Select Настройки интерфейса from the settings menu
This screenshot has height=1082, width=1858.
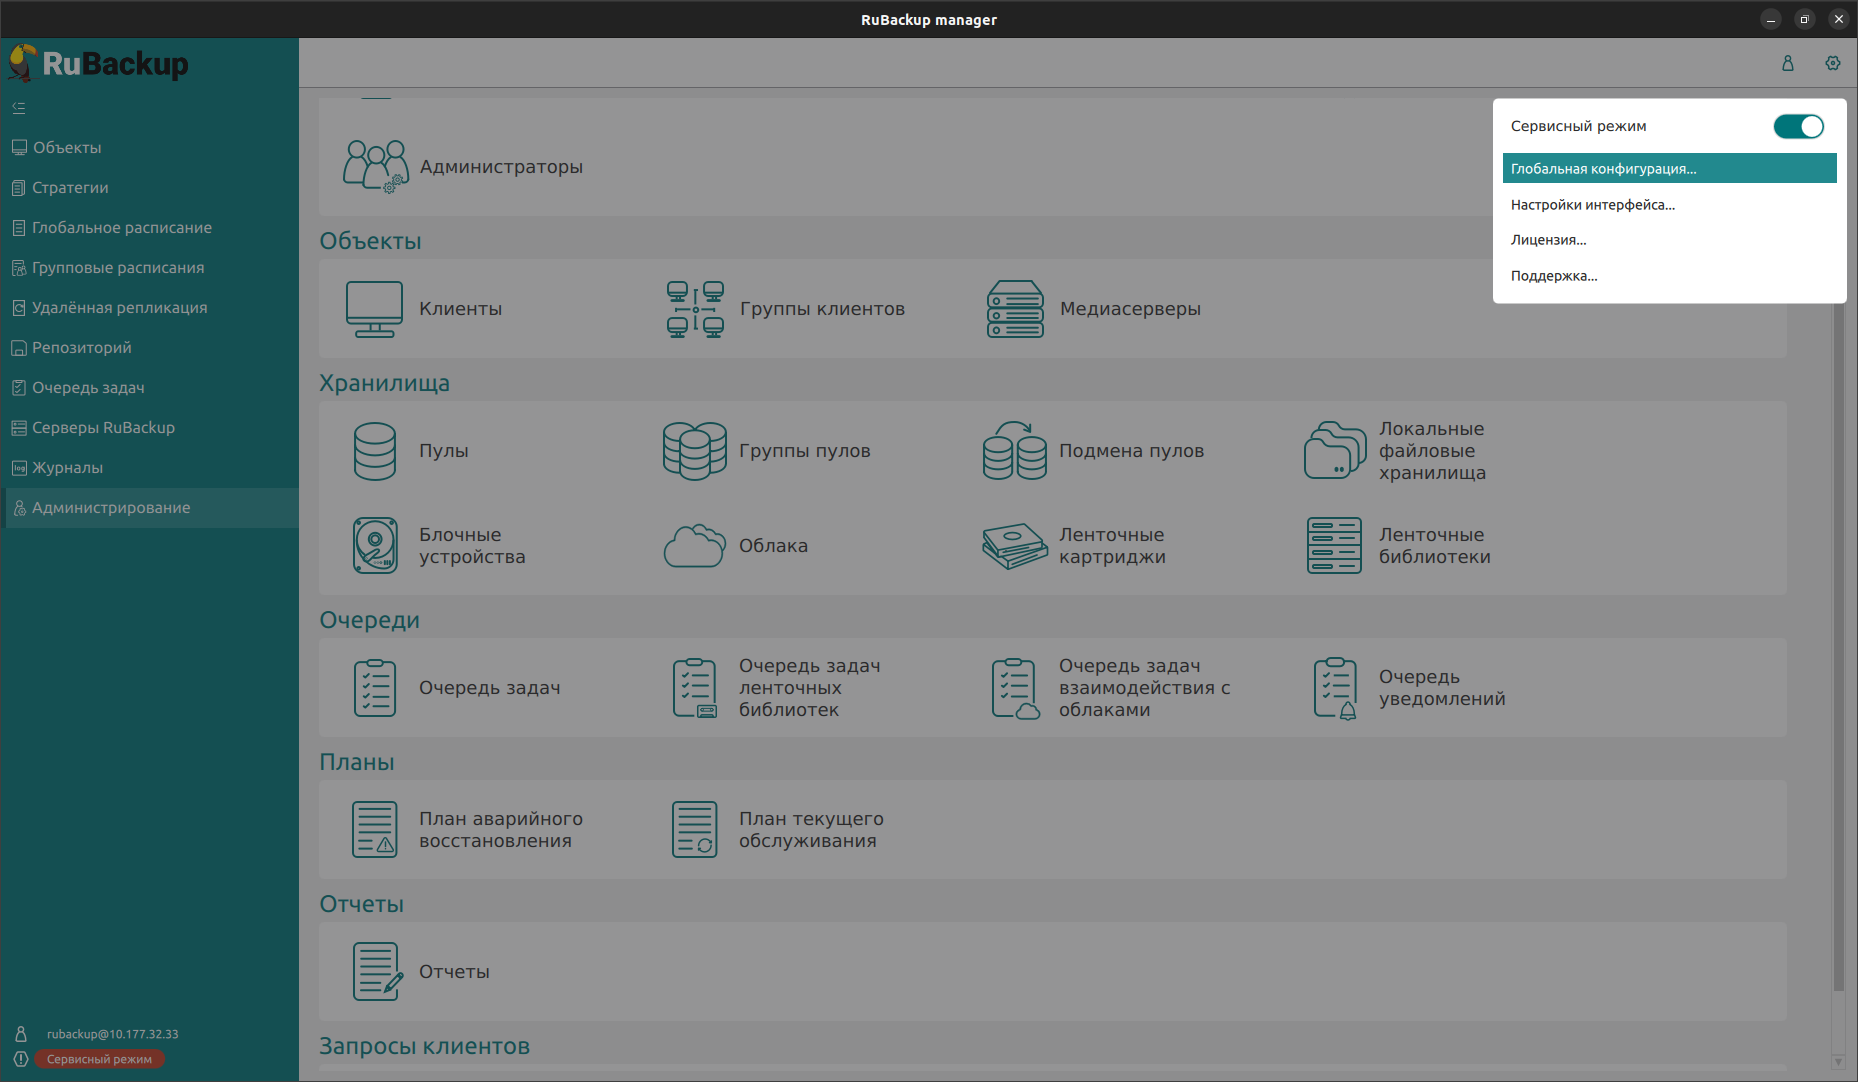click(1592, 204)
